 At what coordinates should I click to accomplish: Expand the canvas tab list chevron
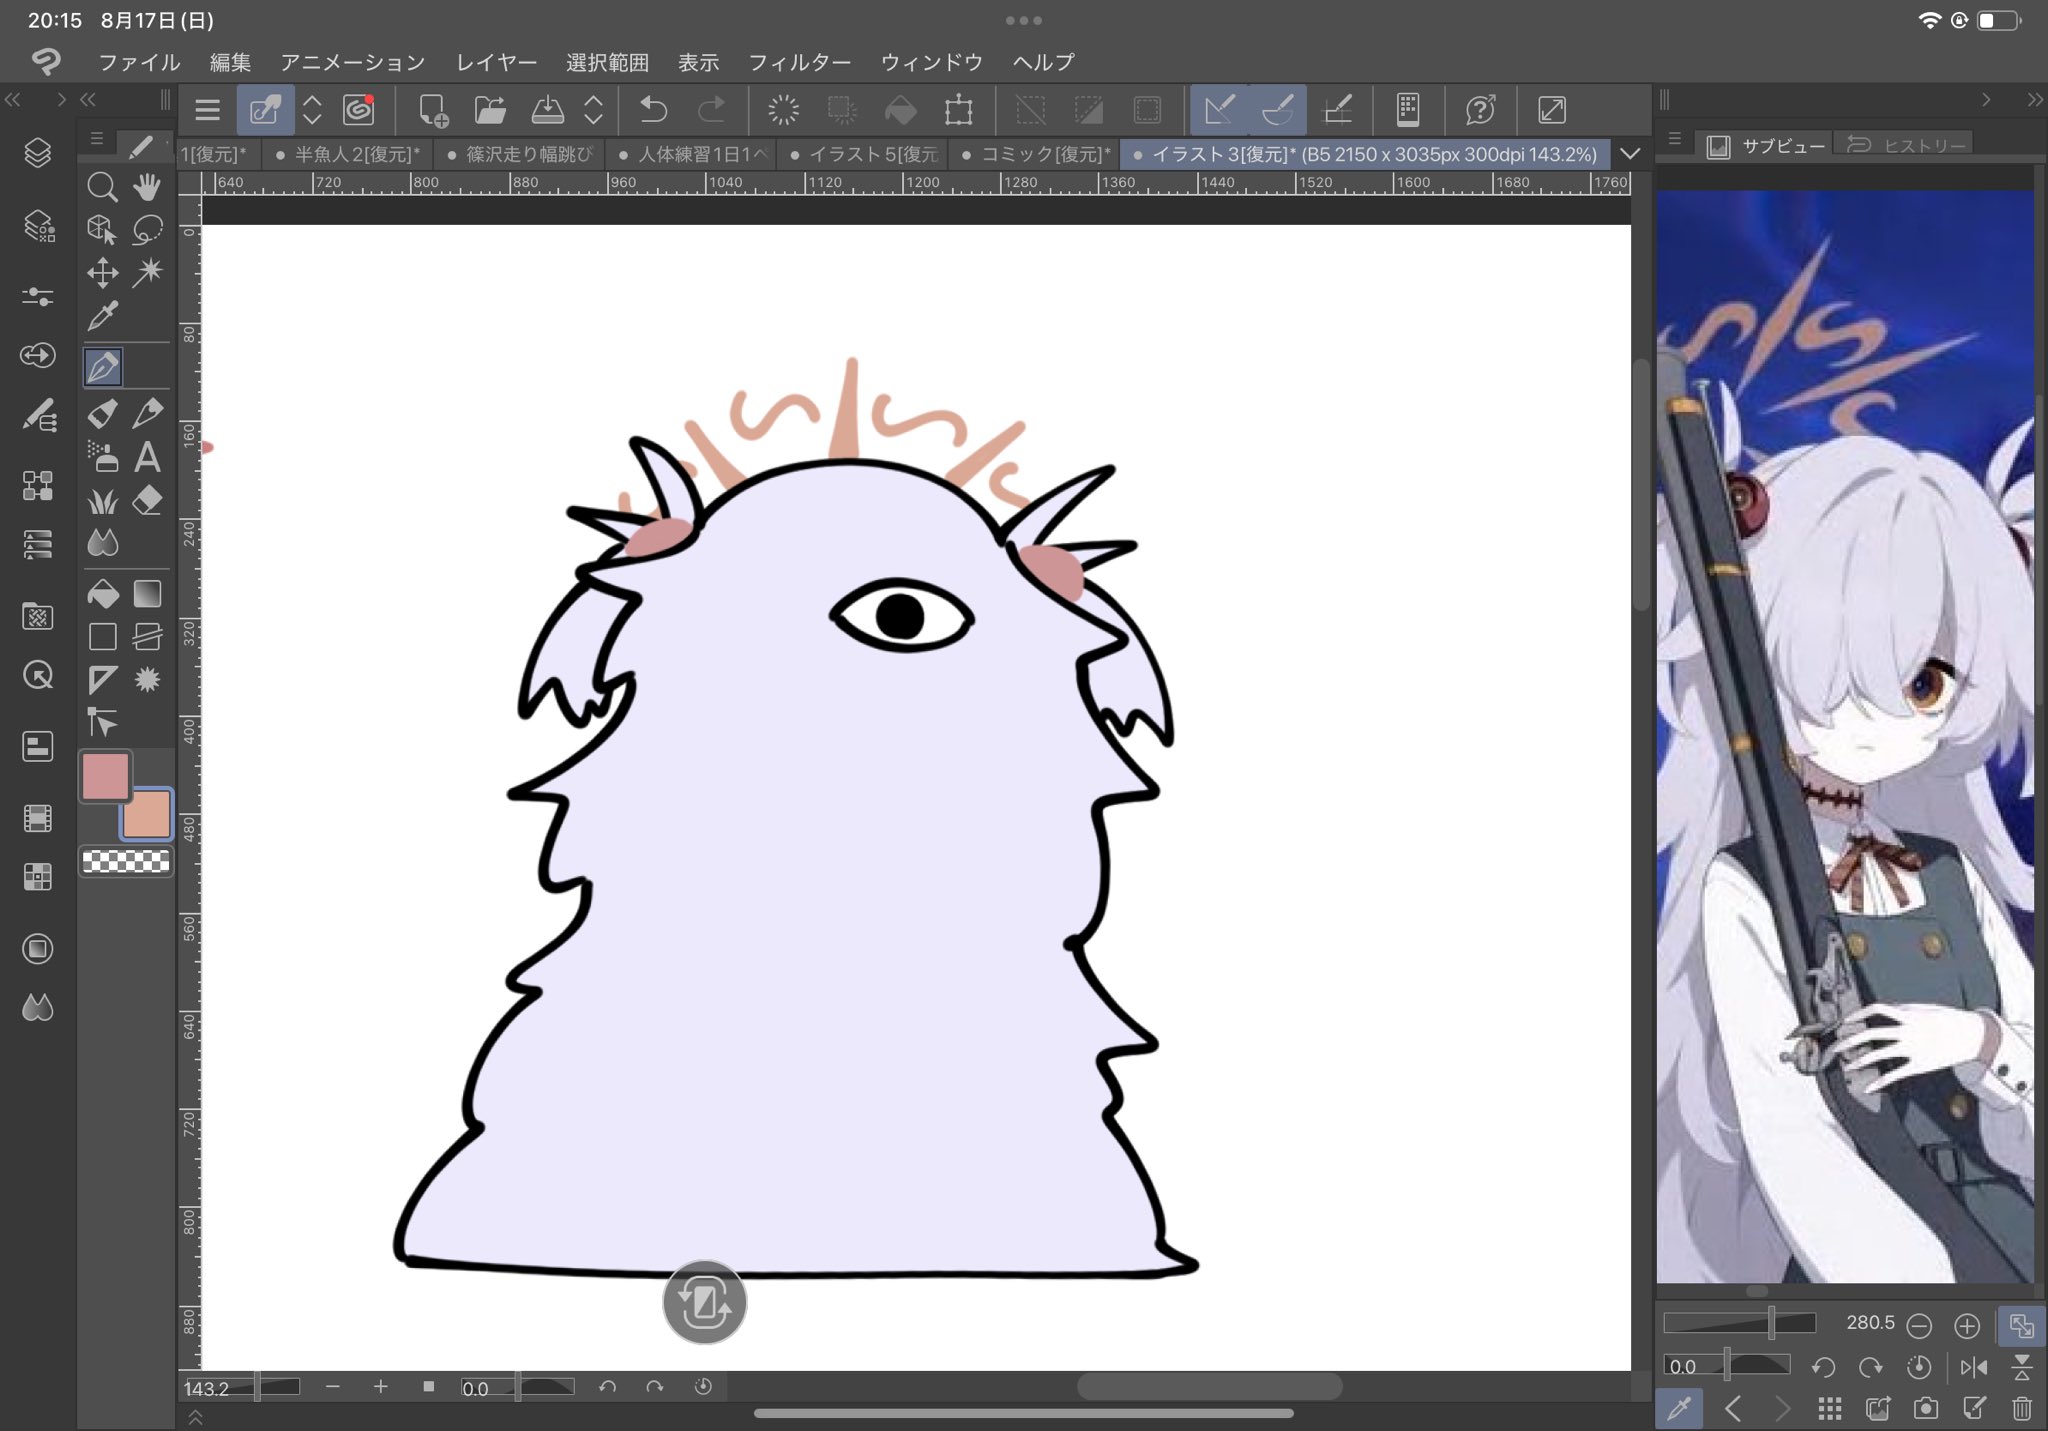point(1630,154)
